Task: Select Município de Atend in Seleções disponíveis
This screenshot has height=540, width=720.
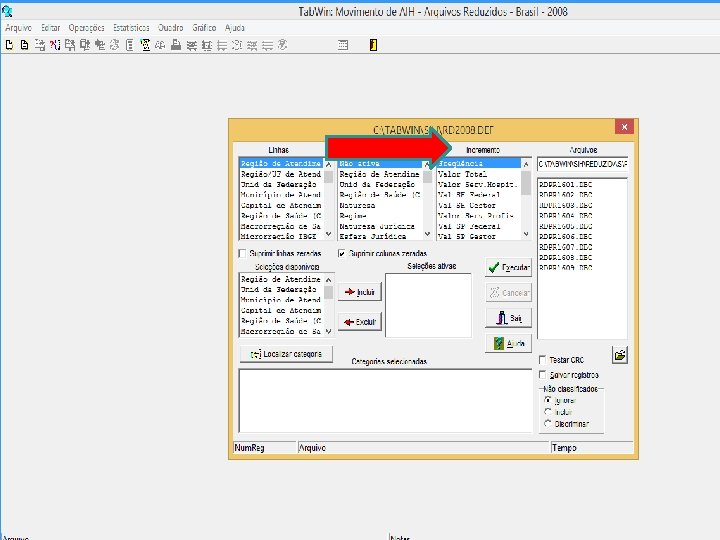Action: point(281,300)
